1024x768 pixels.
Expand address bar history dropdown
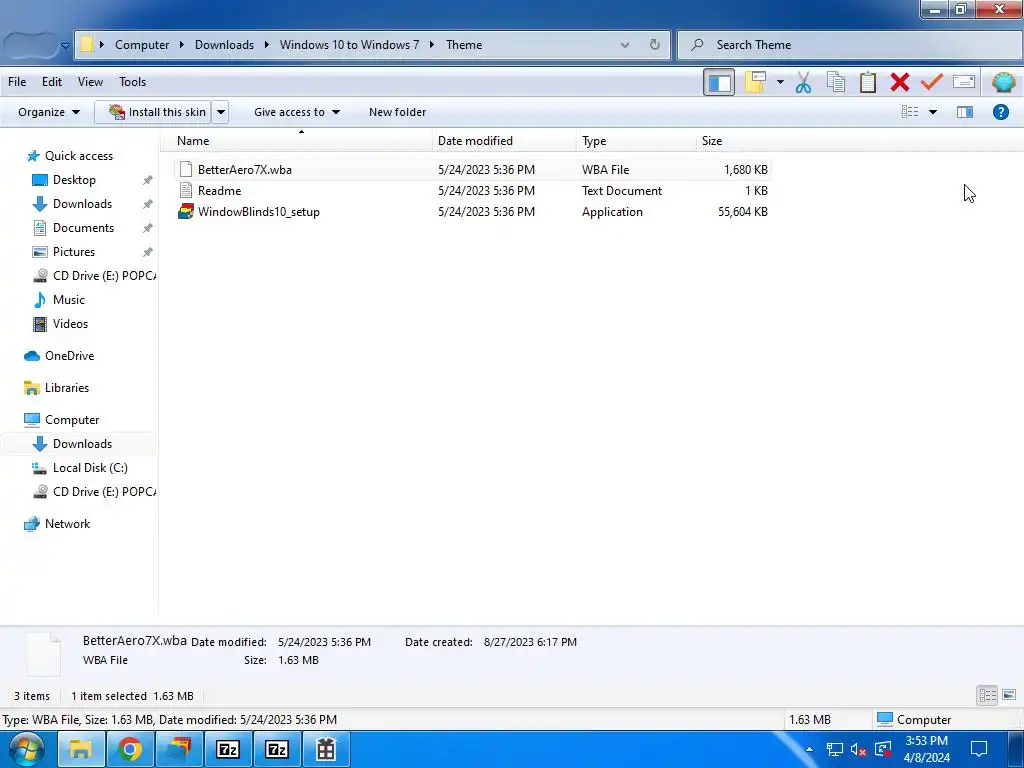tap(625, 44)
